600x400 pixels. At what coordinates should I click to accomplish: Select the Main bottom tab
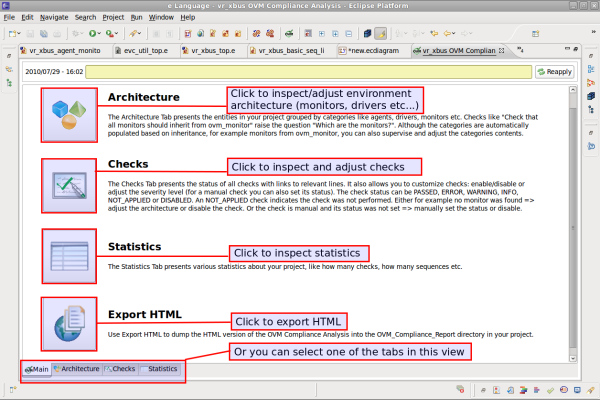point(37,369)
